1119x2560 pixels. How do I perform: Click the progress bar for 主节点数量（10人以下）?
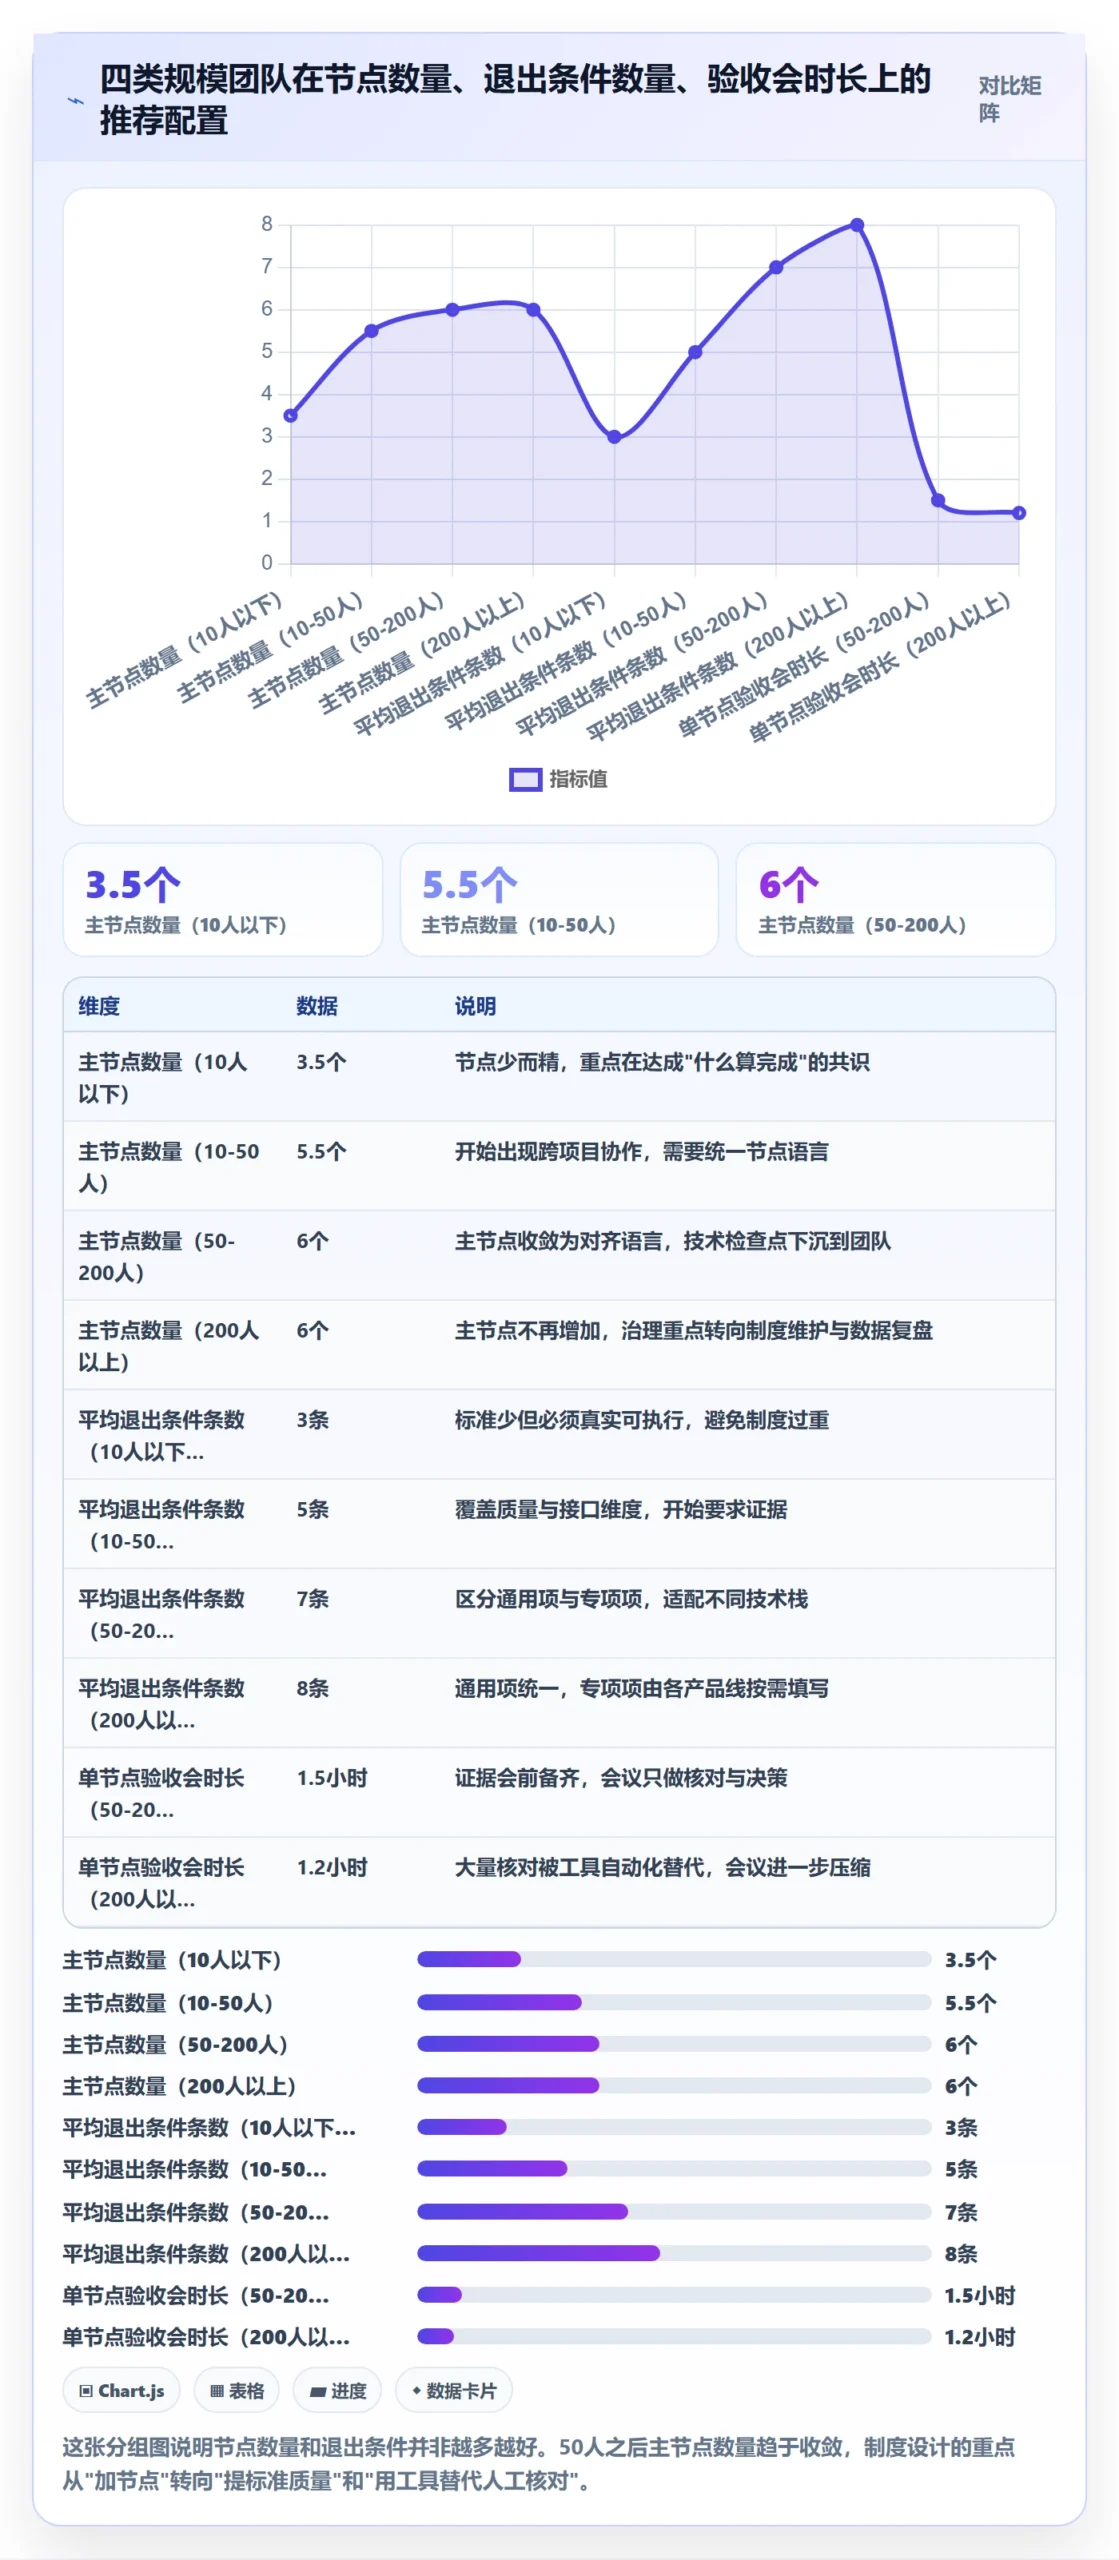click(674, 1960)
